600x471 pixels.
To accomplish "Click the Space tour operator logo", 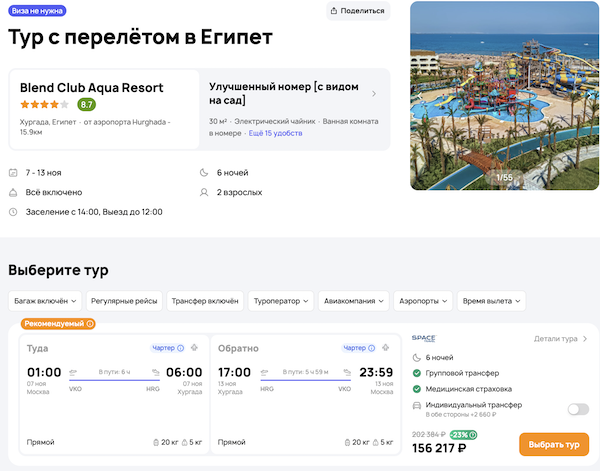I will point(423,339).
